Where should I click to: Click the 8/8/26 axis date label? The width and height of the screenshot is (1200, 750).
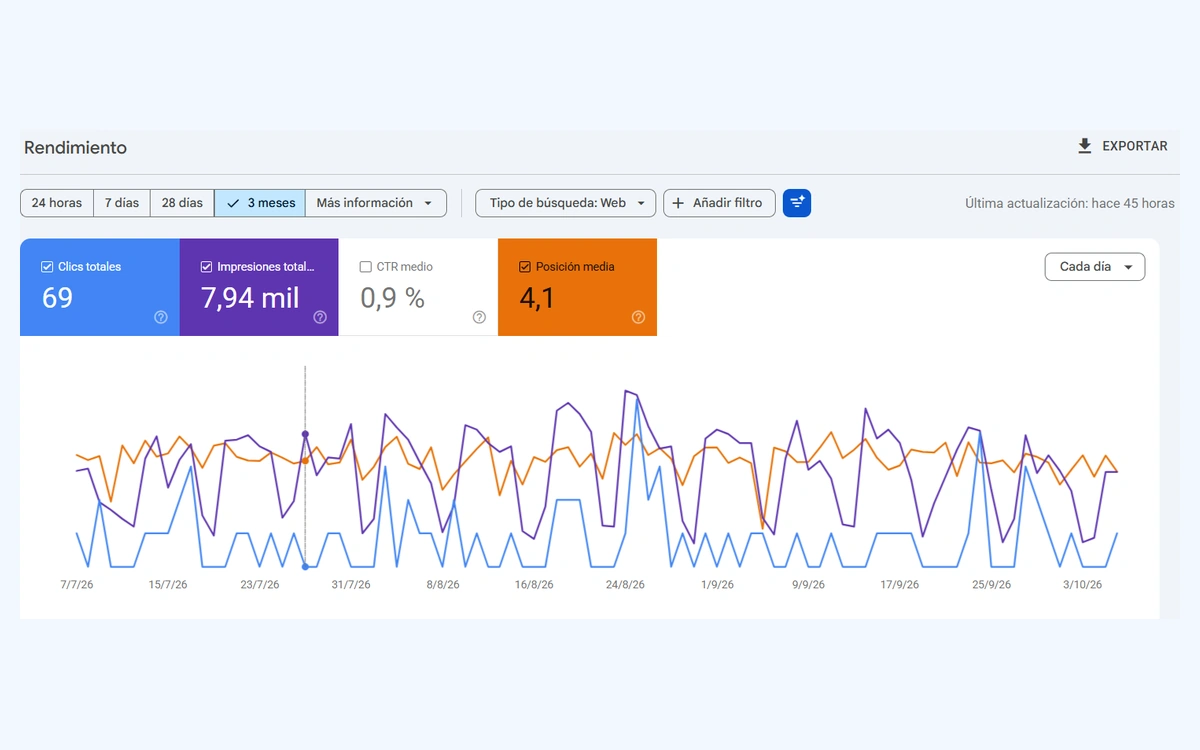tap(443, 585)
